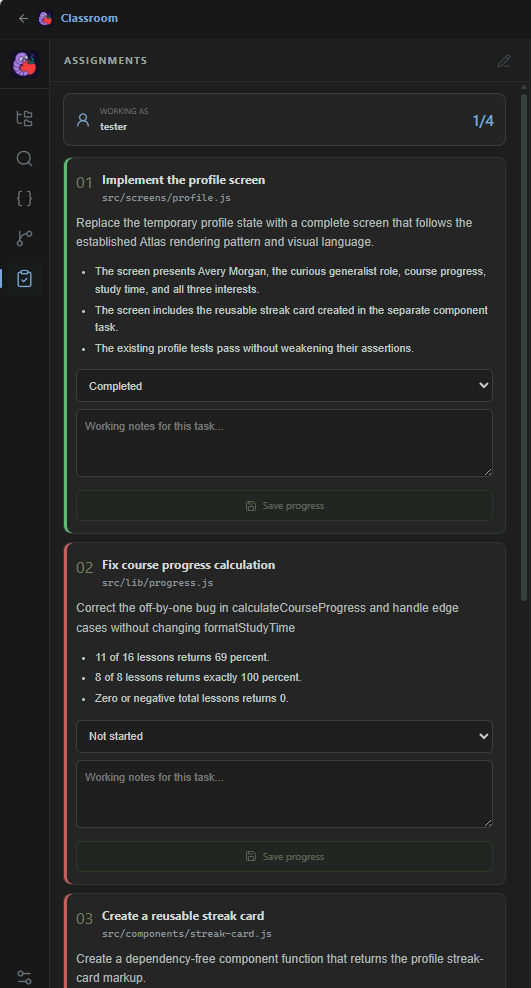Open the curly braces code icon

25,198
